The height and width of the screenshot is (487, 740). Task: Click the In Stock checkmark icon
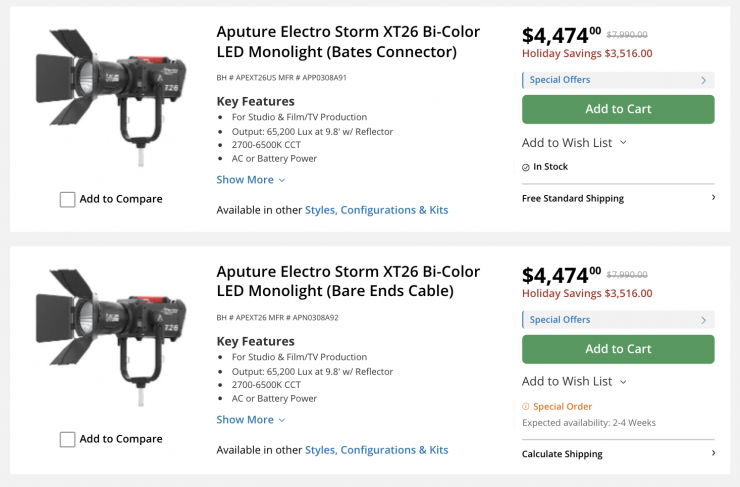click(526, 167)
